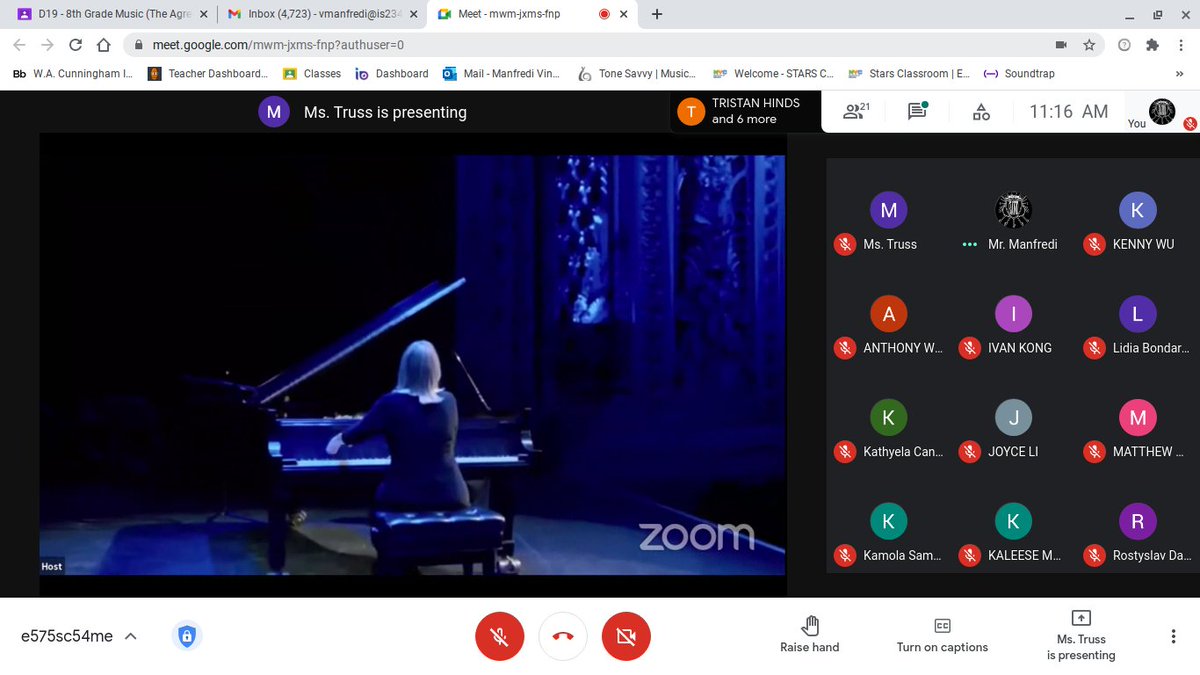Click the address bar URL field

[x=590, y=45]
